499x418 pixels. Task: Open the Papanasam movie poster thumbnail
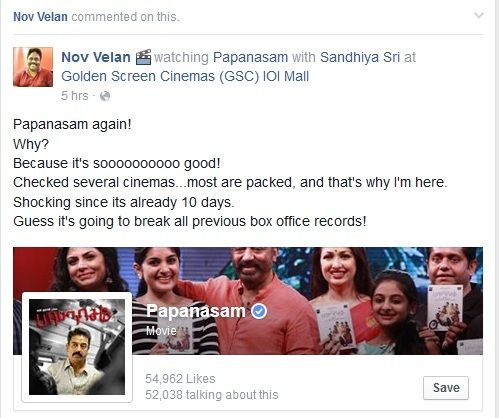pyautogui.click(x=77, y=347)
